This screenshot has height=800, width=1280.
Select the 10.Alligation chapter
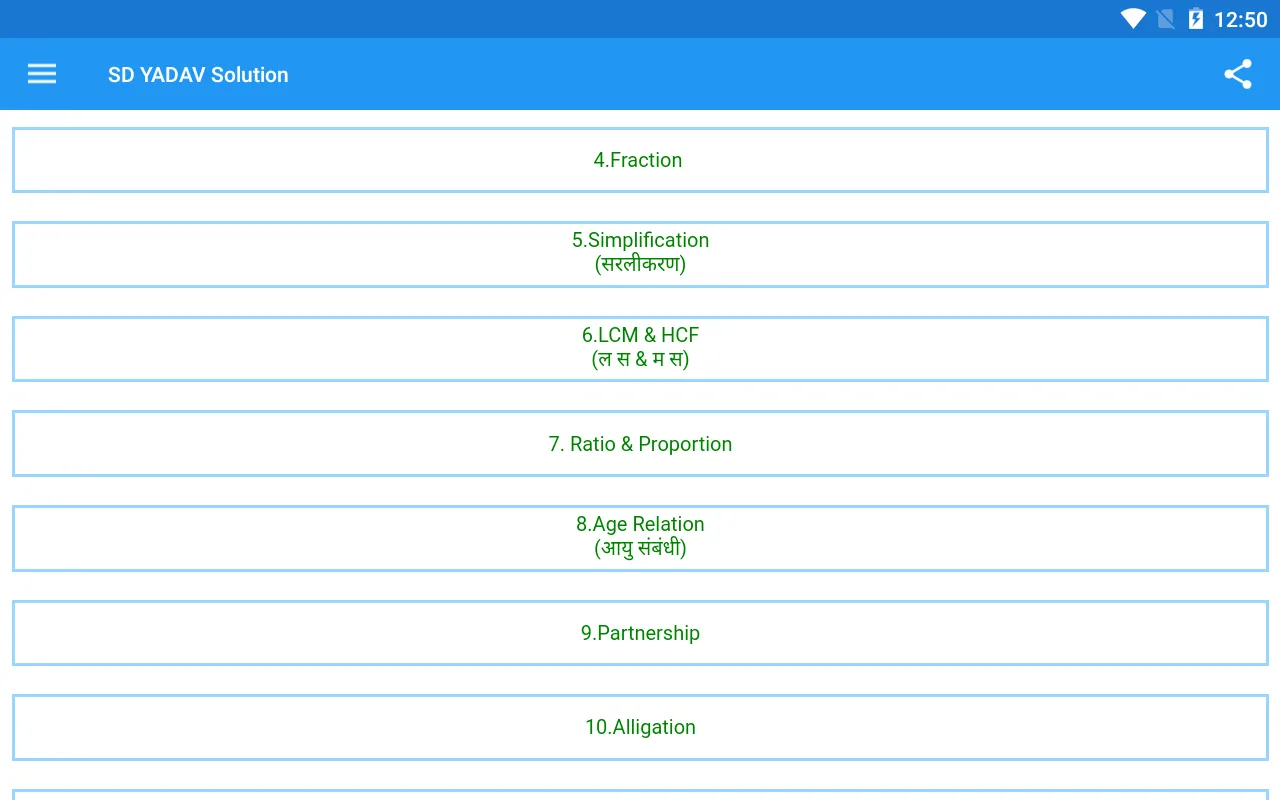pos(640,727)
